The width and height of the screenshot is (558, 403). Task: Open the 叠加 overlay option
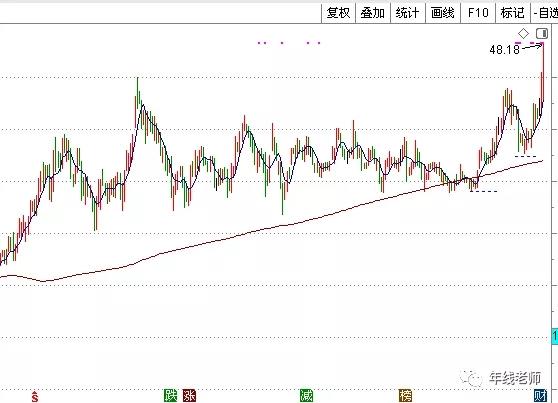click(373, 13)
